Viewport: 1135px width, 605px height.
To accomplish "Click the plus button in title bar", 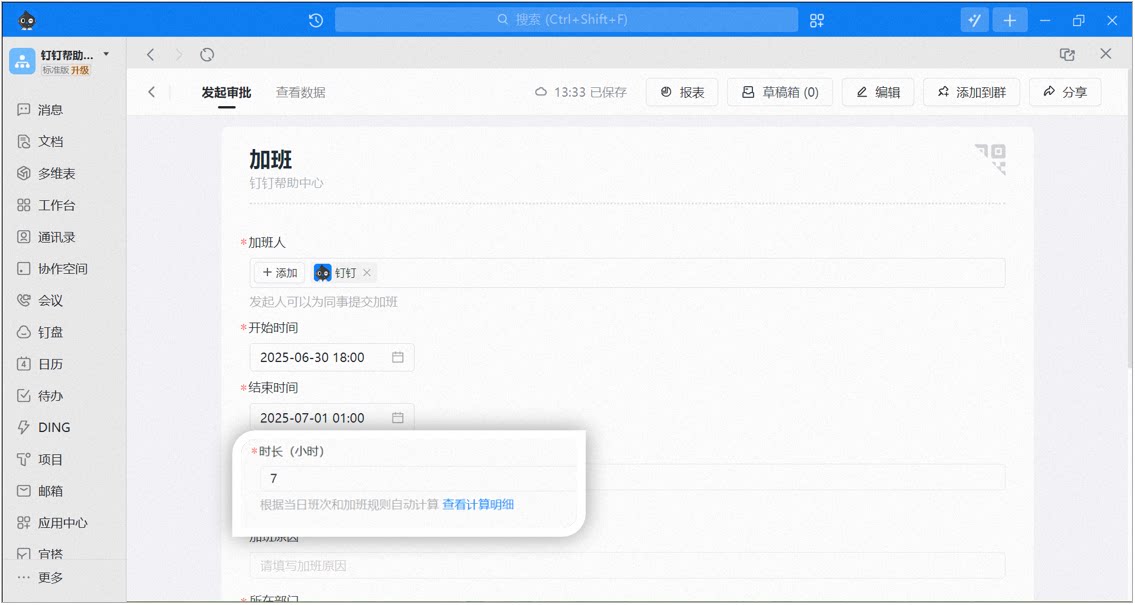I will [1010, 20].
